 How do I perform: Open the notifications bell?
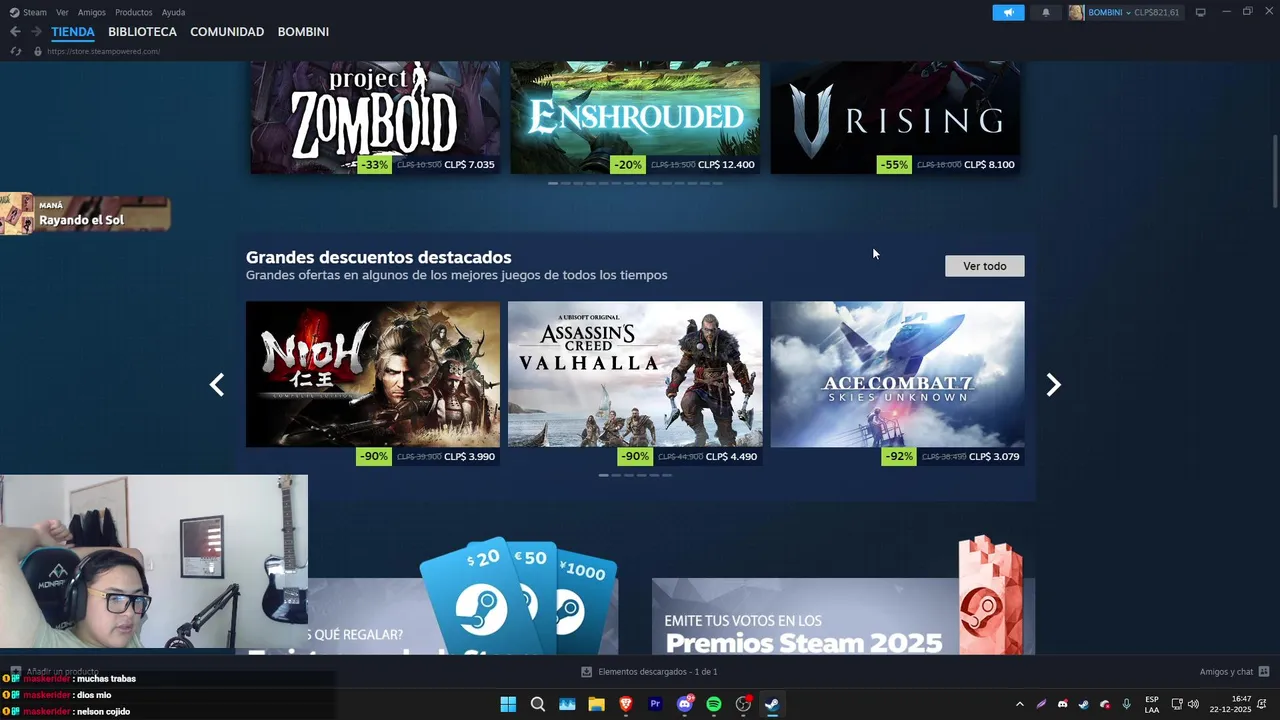[1046, 12]
